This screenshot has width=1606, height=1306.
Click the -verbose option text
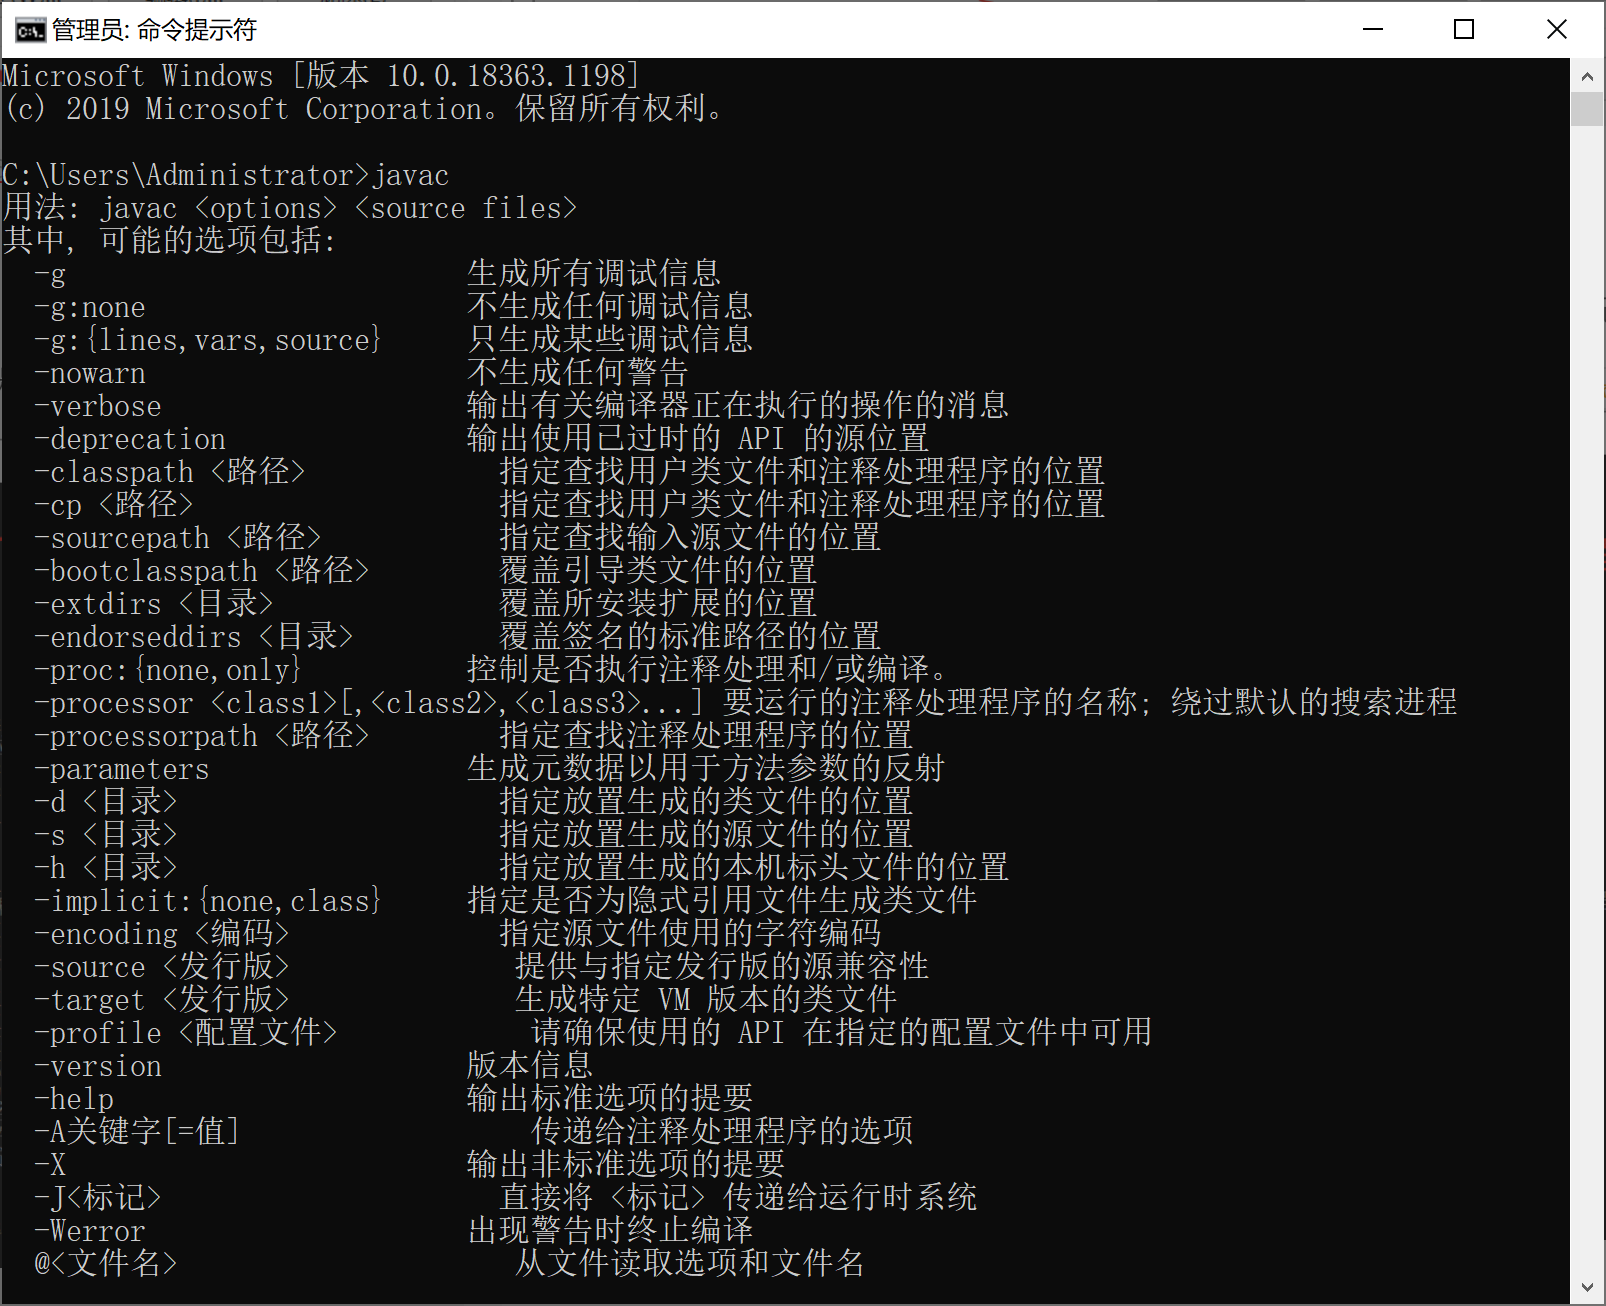pos(98,406)
